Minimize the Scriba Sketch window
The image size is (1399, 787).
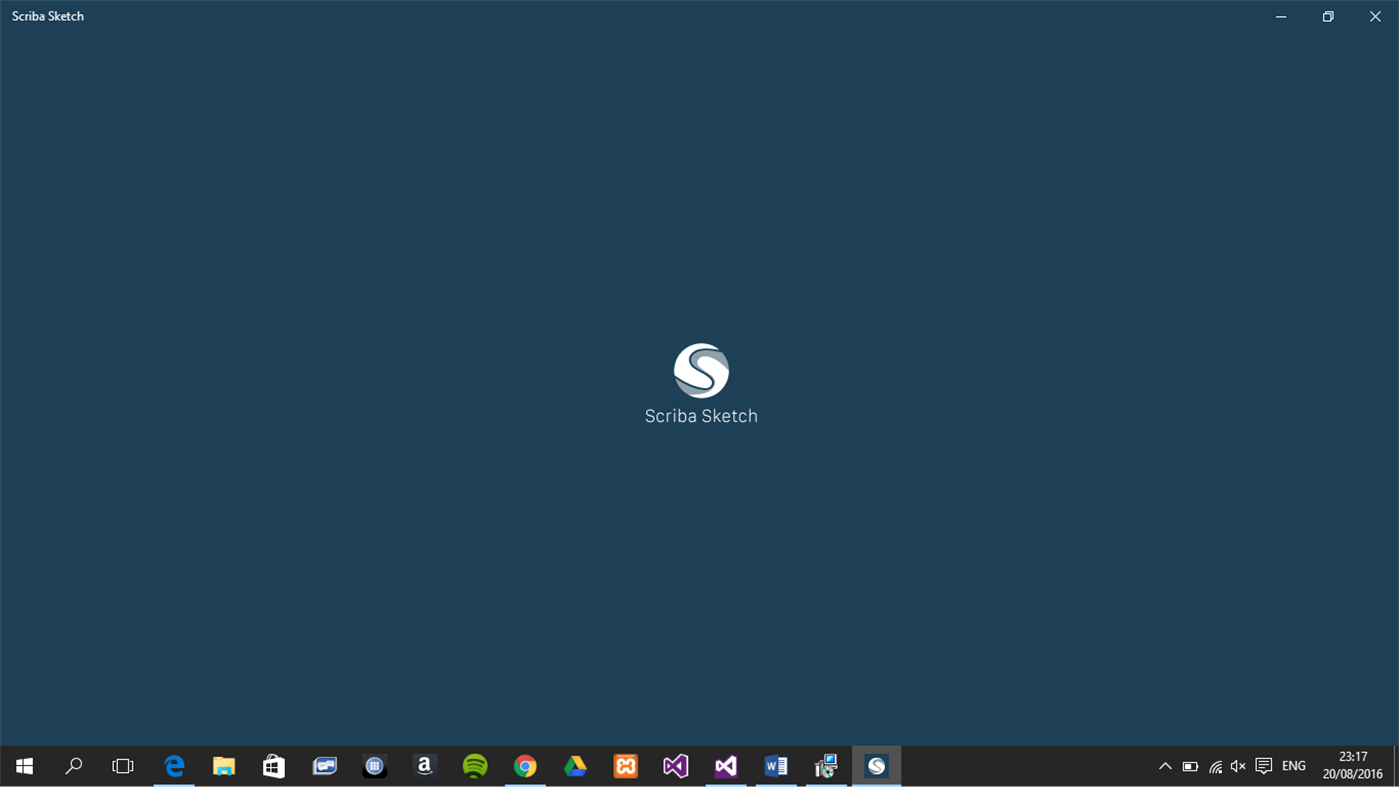click(x=1281, y=16)
